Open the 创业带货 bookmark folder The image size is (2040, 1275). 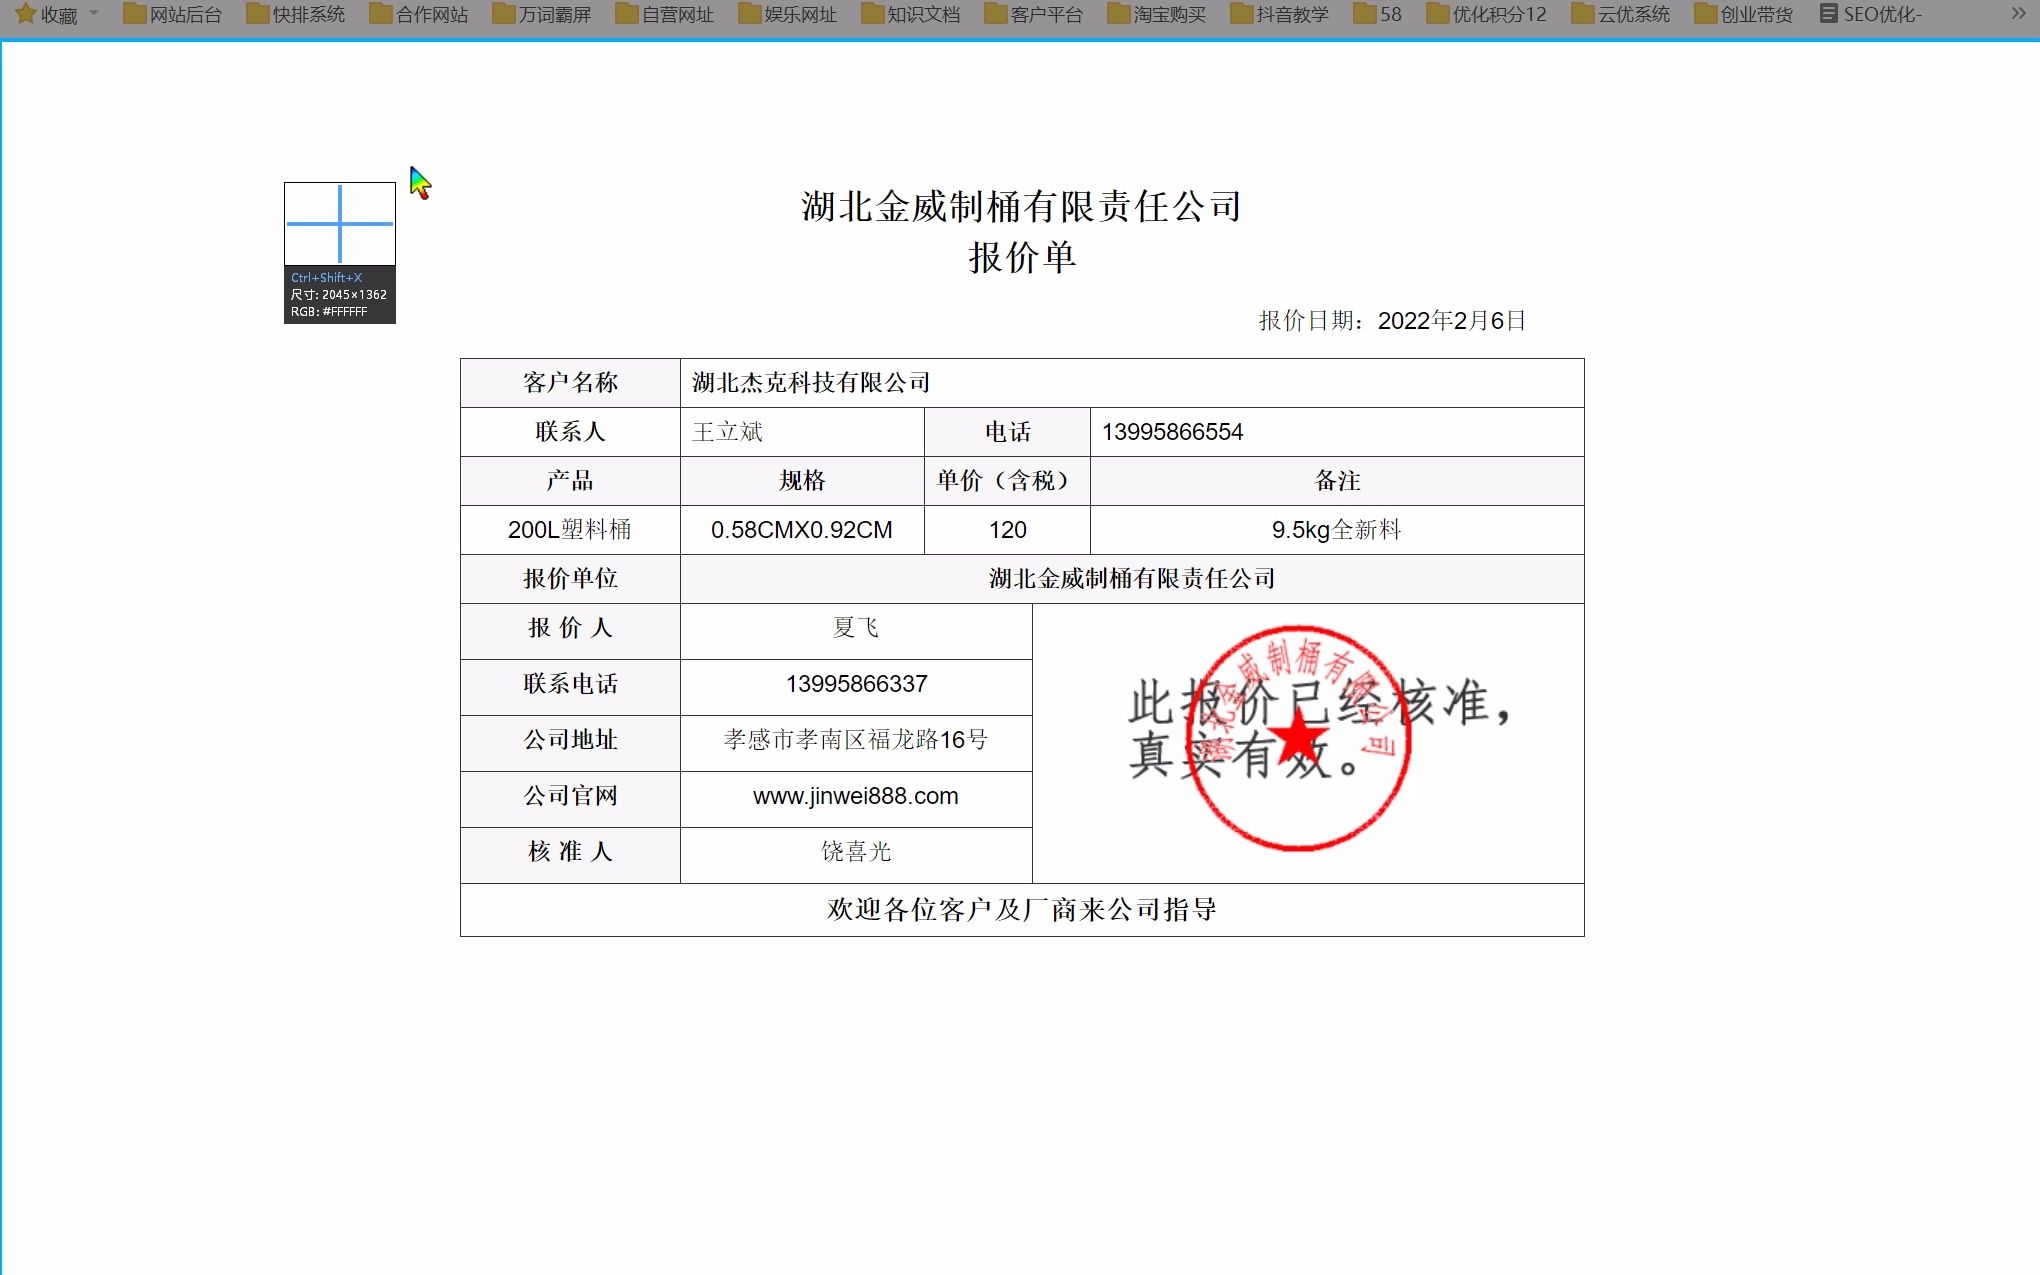pos(1743,14)
